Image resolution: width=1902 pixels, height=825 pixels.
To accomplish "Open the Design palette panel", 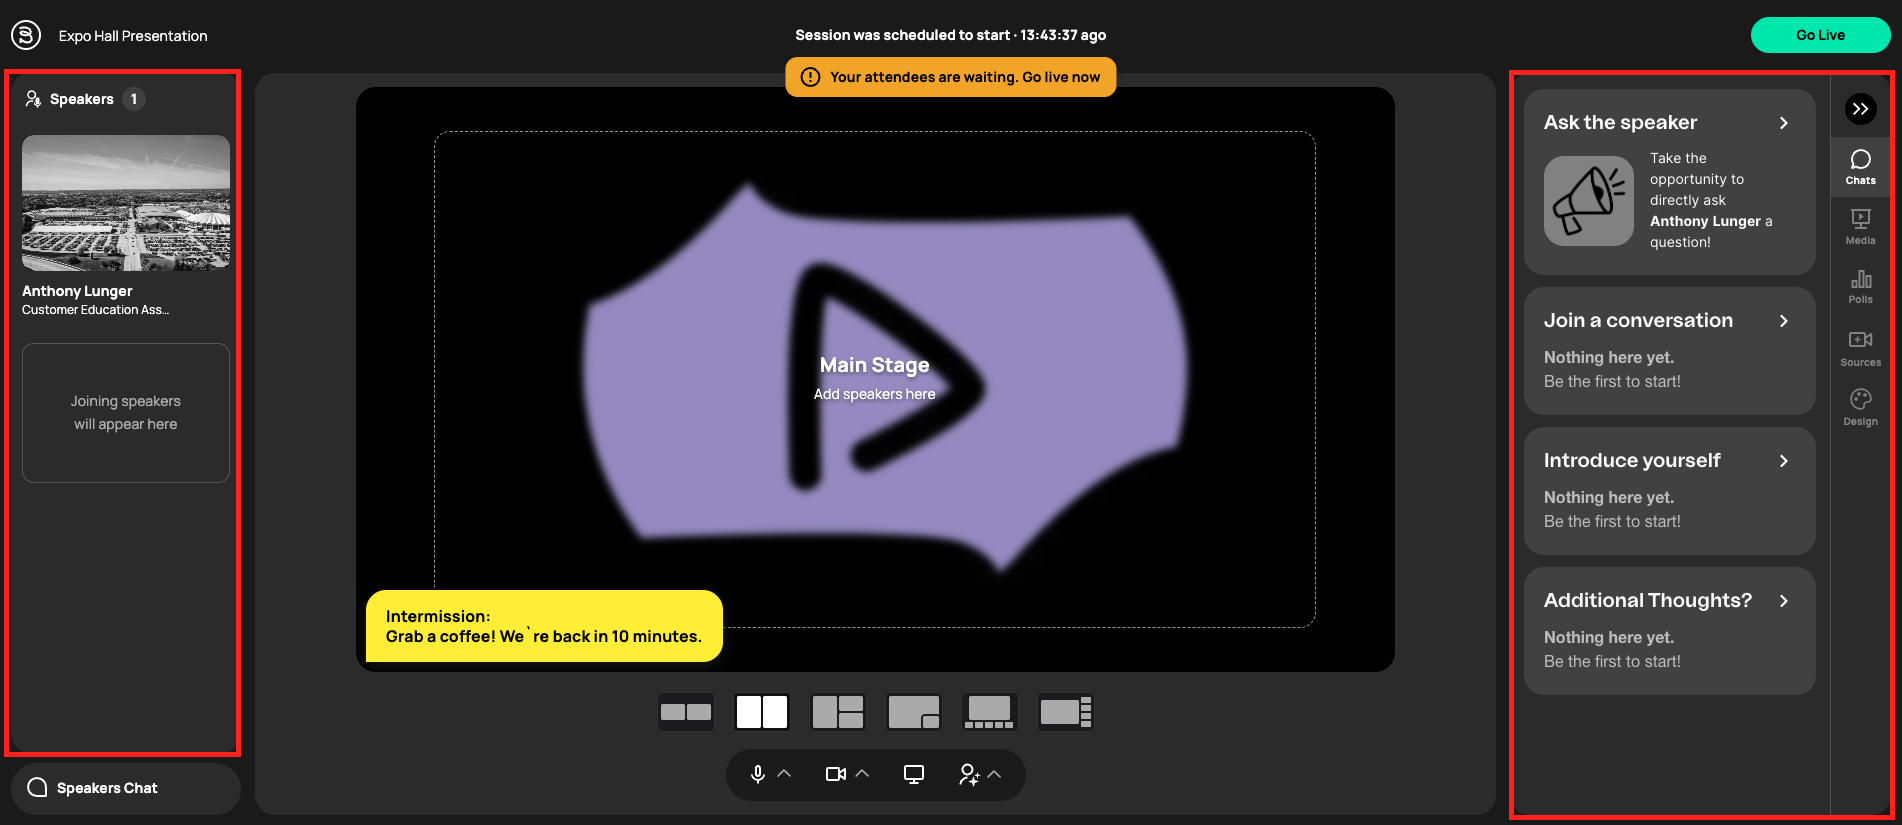I will pyautogui.click(x=1860, y=407).
